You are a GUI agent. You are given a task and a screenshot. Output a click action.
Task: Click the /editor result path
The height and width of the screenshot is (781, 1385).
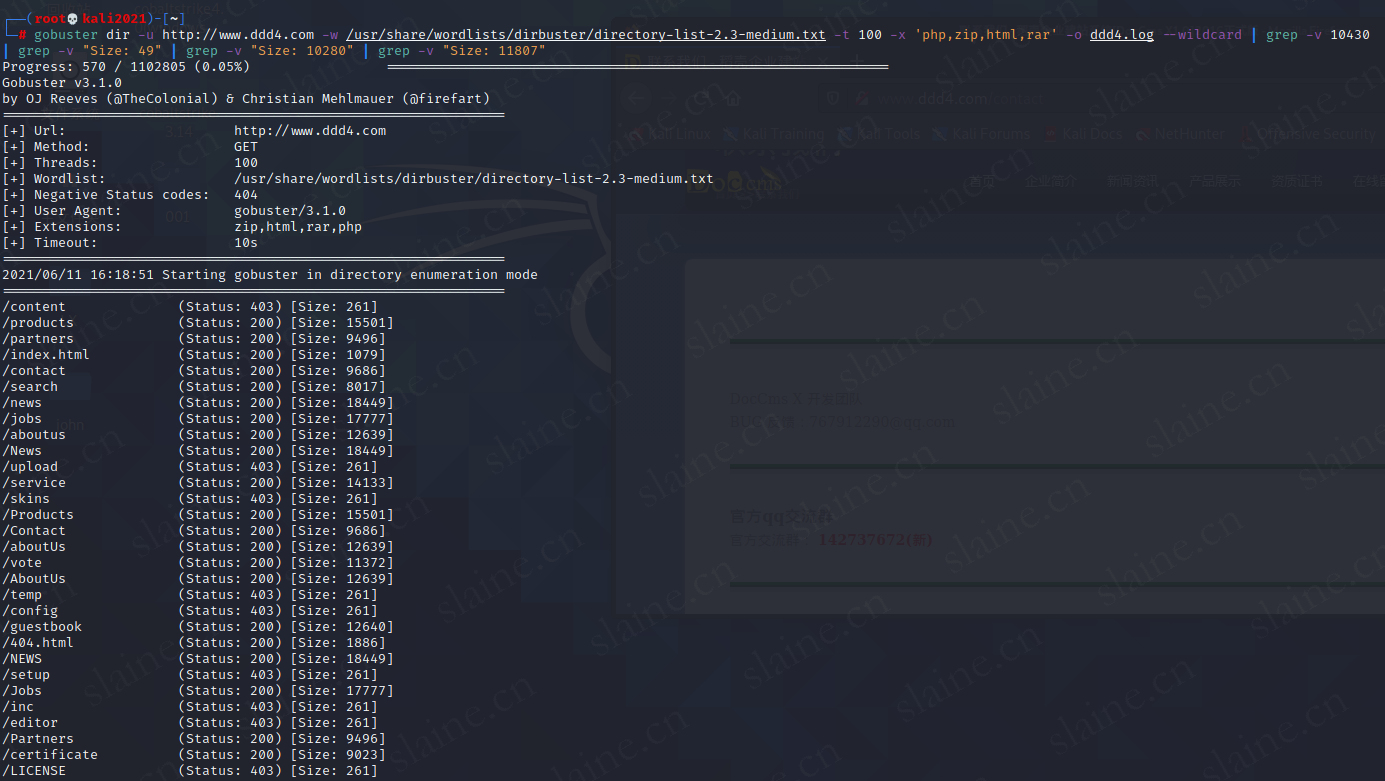(x=30, y=723)
